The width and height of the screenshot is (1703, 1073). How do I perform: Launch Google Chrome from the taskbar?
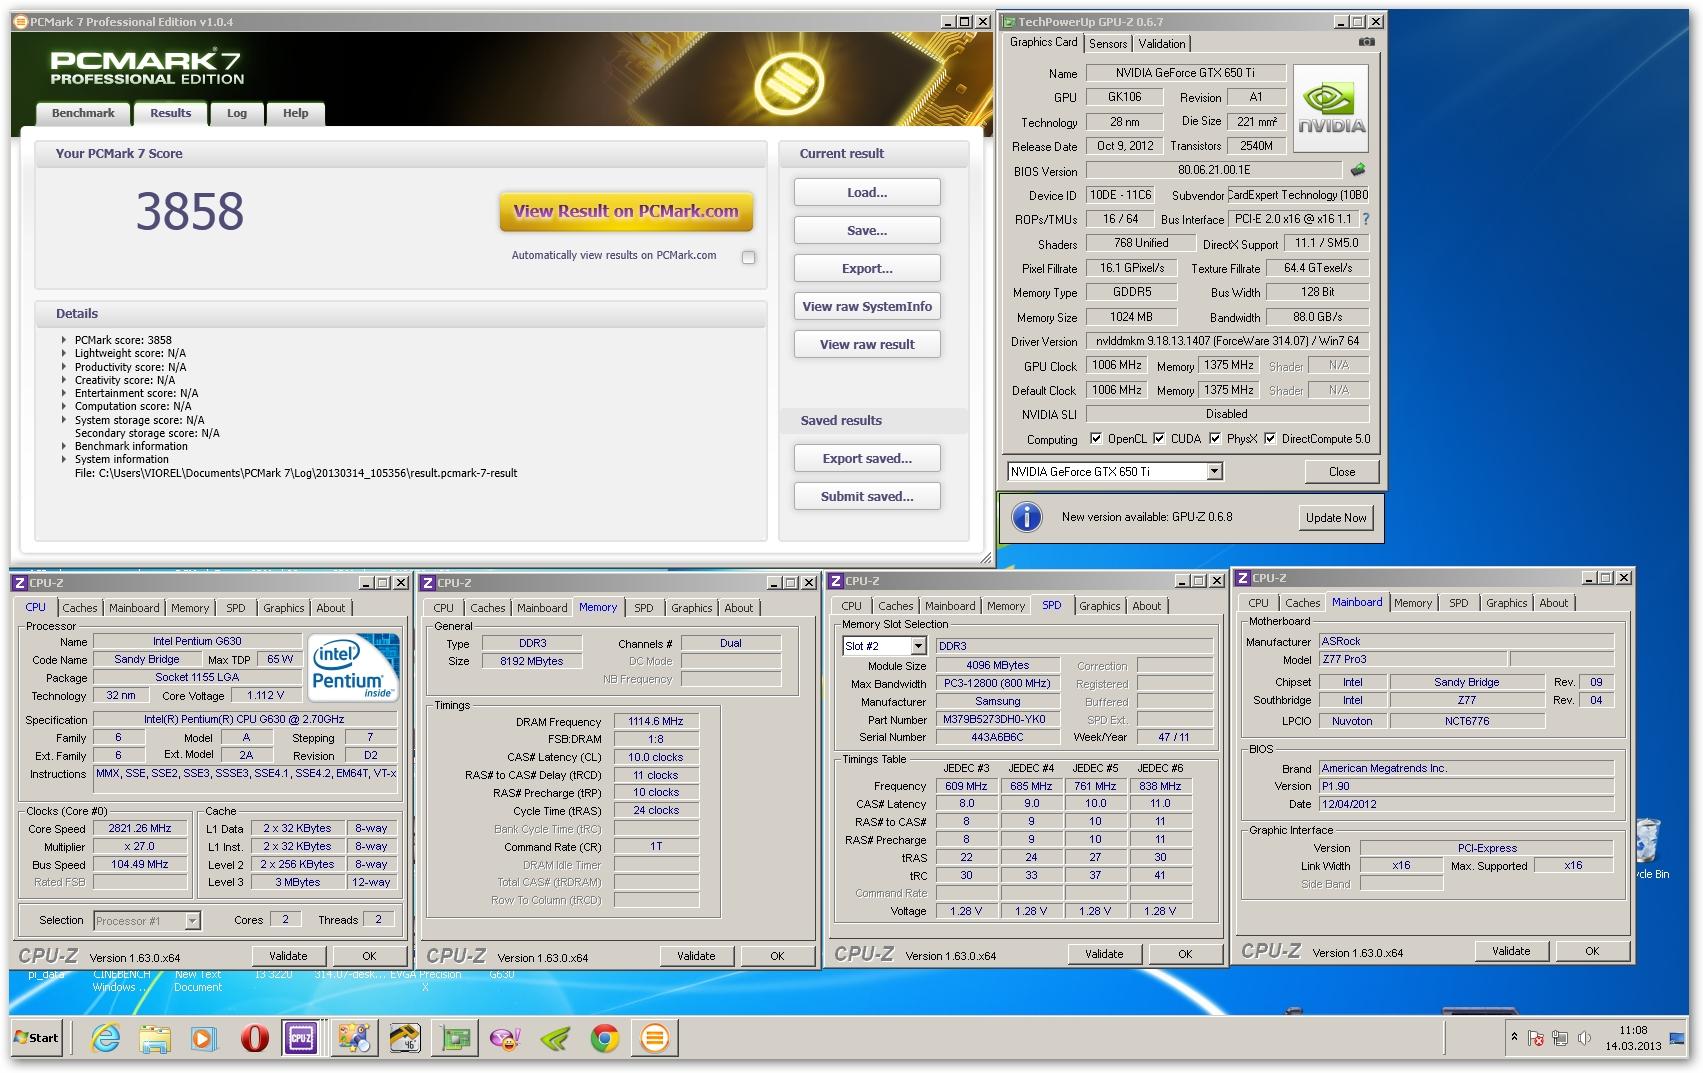click(x=604, y=1038)
